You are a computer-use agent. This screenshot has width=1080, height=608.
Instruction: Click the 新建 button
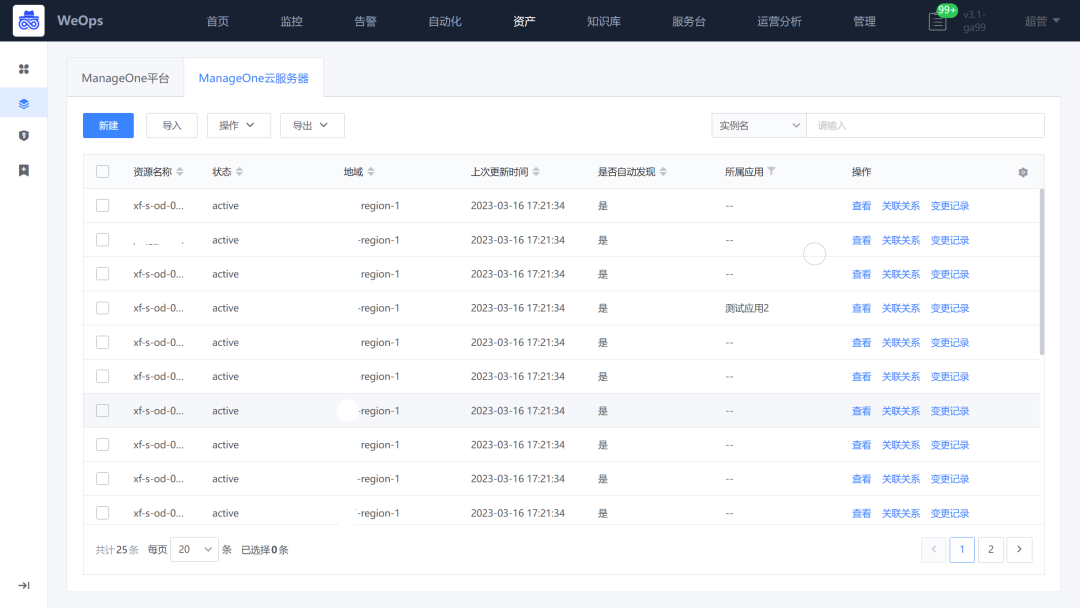point(108,125)
